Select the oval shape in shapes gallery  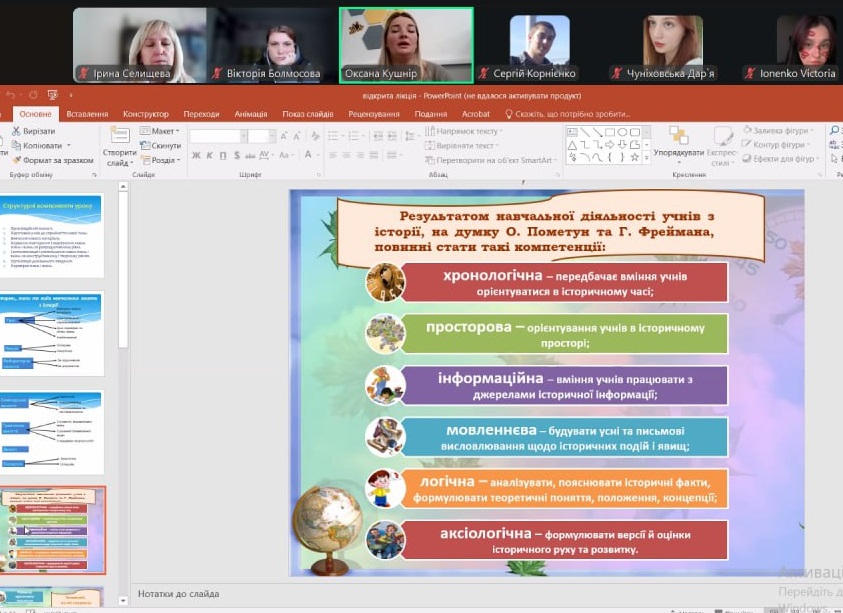pyautogui.click(x=622, y=131)
